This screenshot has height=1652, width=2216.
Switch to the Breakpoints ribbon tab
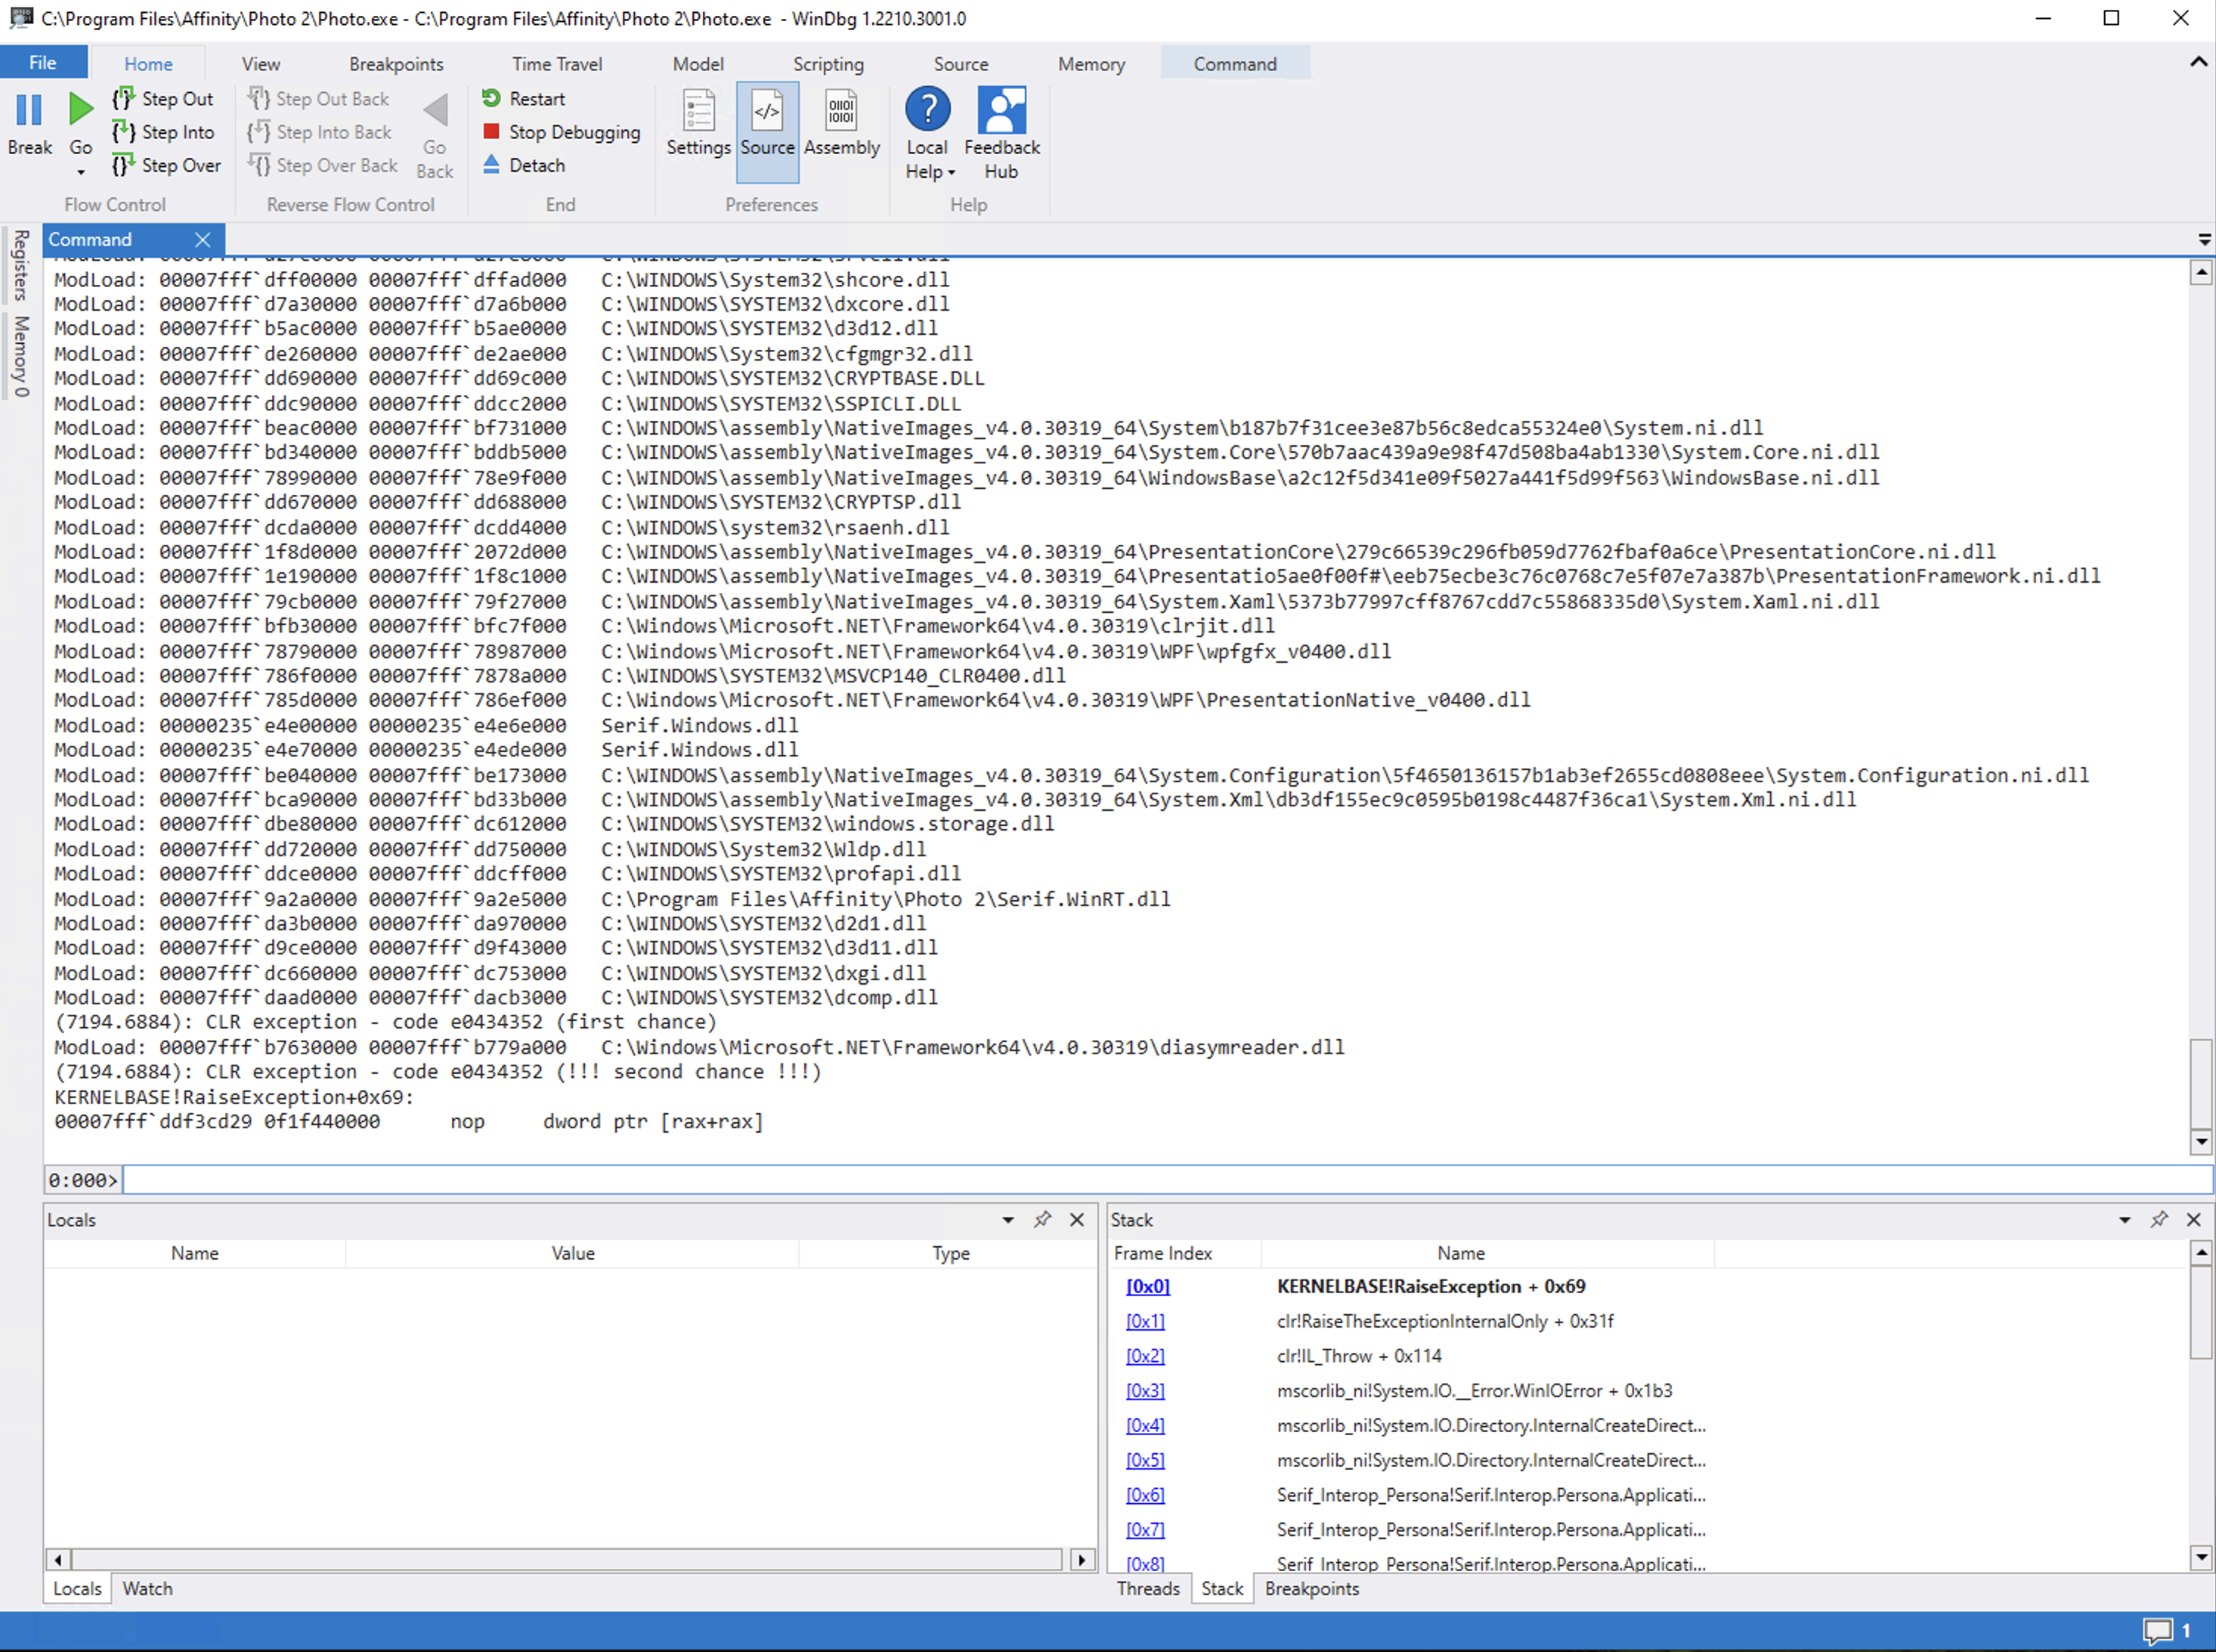(396, 64)
